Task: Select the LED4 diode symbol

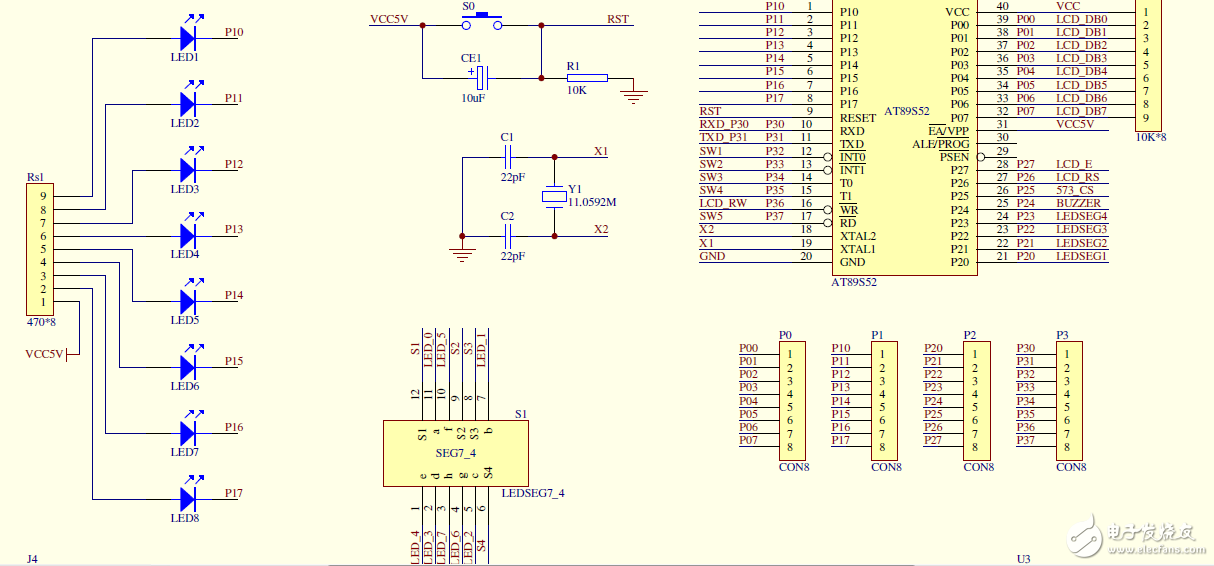Action: click(189, 234)
